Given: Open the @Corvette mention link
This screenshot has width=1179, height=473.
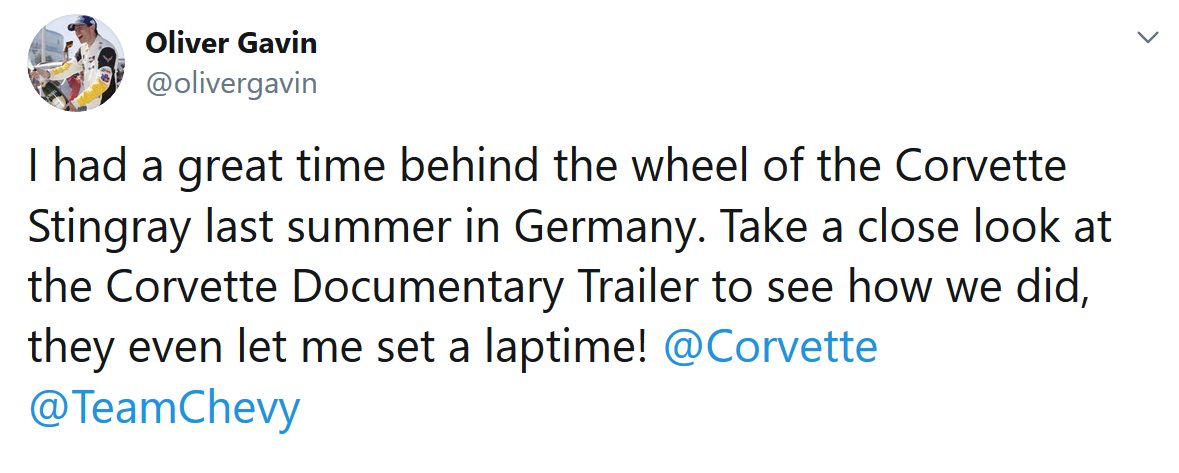Looking at the screenshot, I should click(770, 347).
